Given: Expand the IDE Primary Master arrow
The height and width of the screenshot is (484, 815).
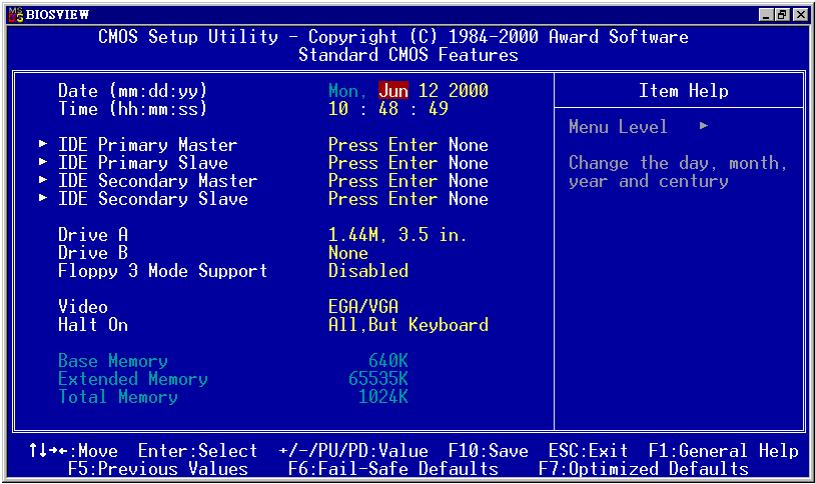Looking at the screenshot, I should [43, 143].
